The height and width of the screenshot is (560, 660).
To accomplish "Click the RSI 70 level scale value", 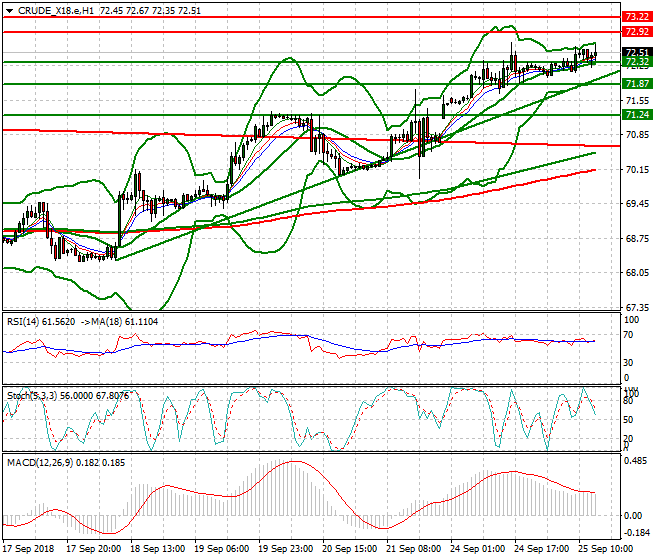I will pos(628,335).
